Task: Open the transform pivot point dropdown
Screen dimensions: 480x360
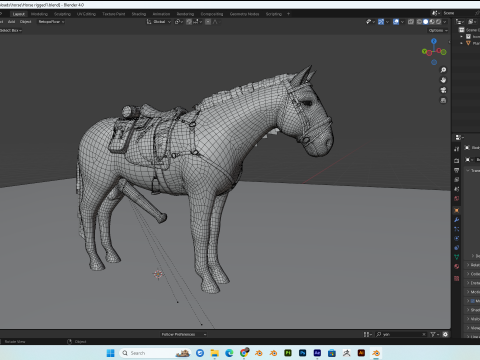Action: (179, 22)
